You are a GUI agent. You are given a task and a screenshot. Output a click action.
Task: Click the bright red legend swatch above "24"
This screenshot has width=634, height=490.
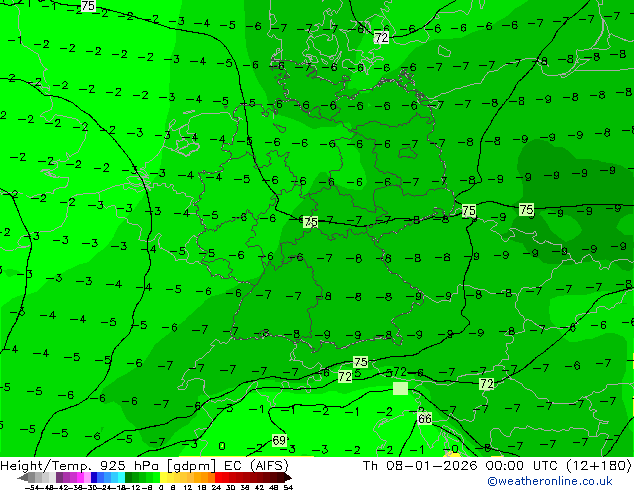218,477
